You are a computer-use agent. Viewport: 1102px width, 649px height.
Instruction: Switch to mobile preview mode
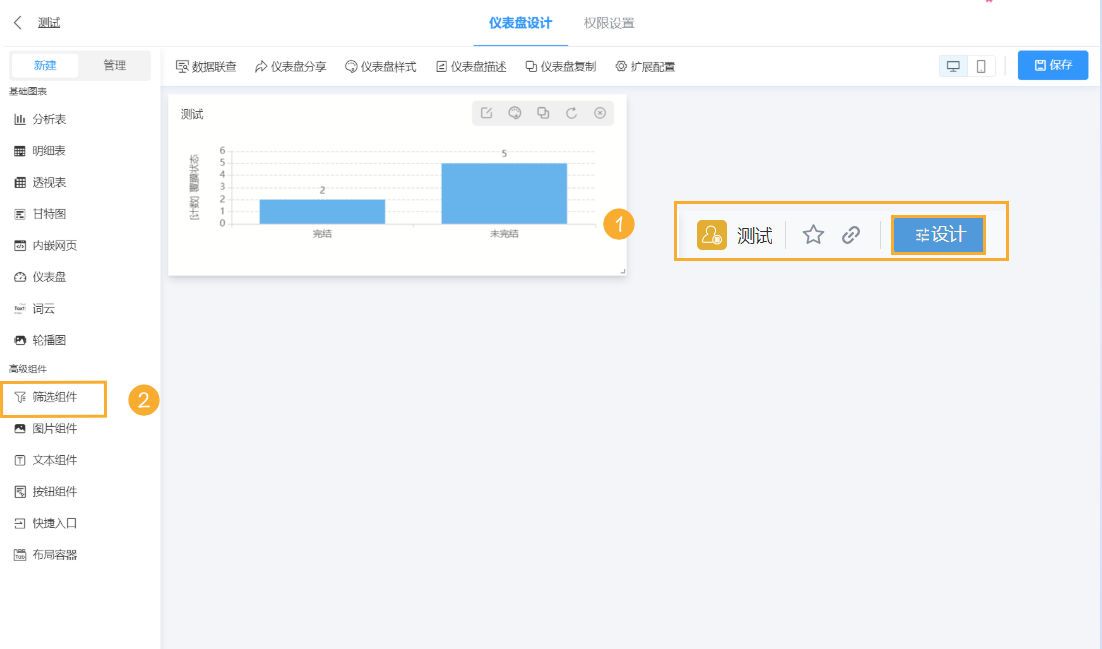(x=981, y=64)
